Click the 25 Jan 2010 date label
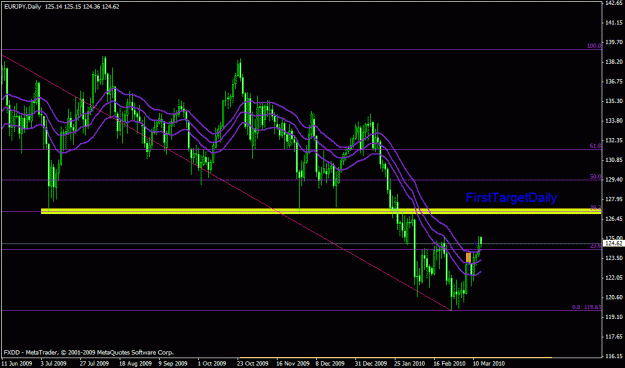Viewport: 625px width, 368px height. (410, 363)
